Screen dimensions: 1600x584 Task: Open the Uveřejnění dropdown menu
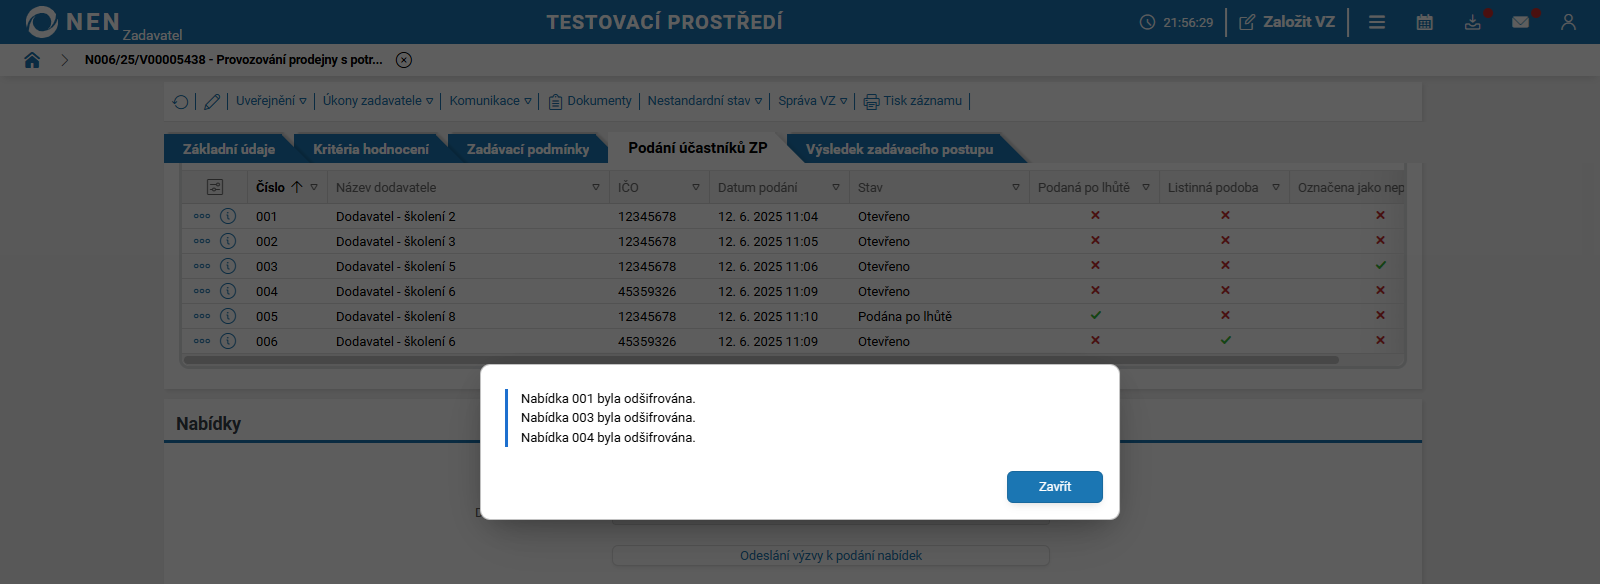(x=271, y=101)
